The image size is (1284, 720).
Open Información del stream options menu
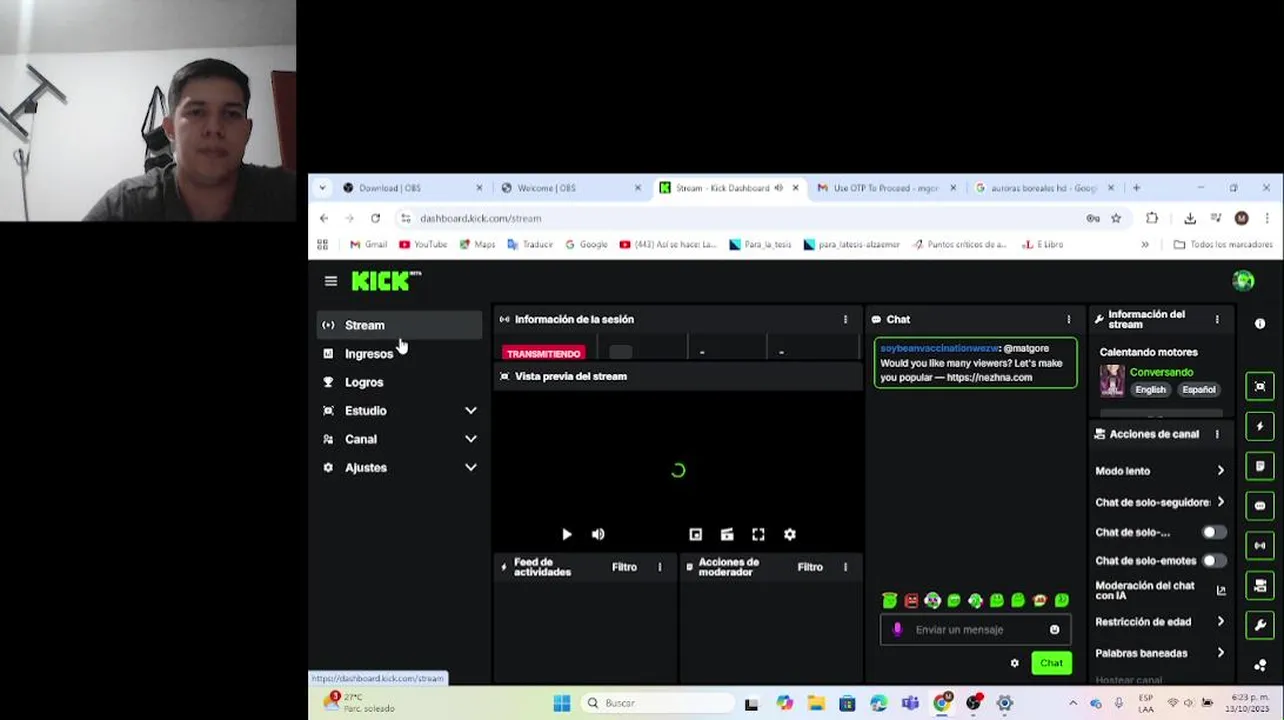coord(1217,320)
